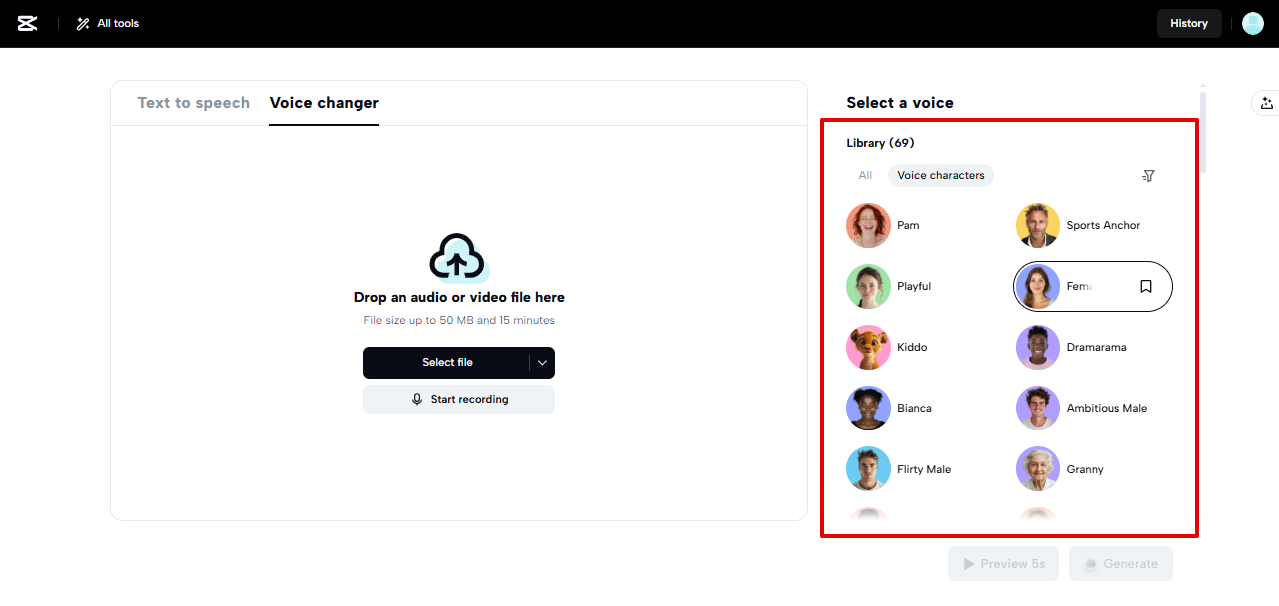
Task: Expand the Select file dropdown arrow
Action: (x=541, y=363)
